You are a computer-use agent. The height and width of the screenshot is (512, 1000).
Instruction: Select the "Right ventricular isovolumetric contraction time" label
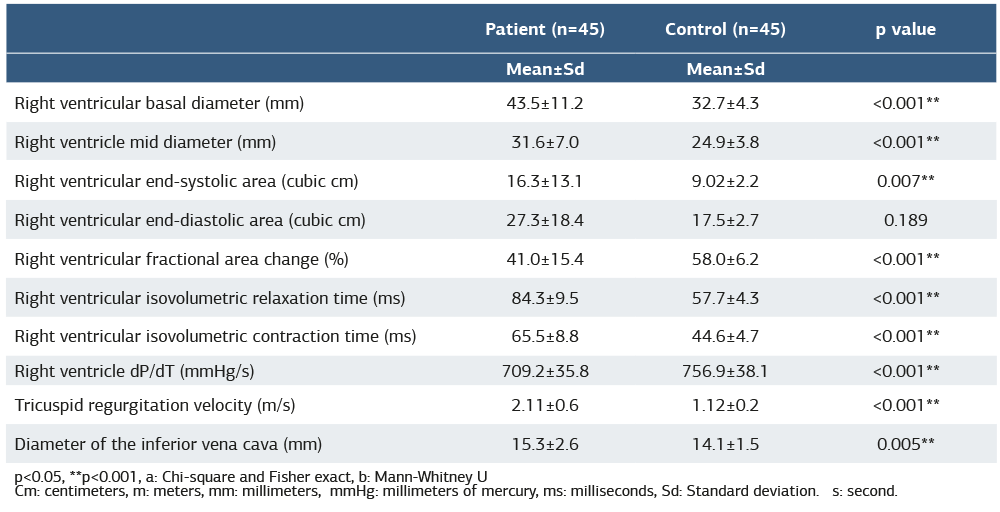215,337
